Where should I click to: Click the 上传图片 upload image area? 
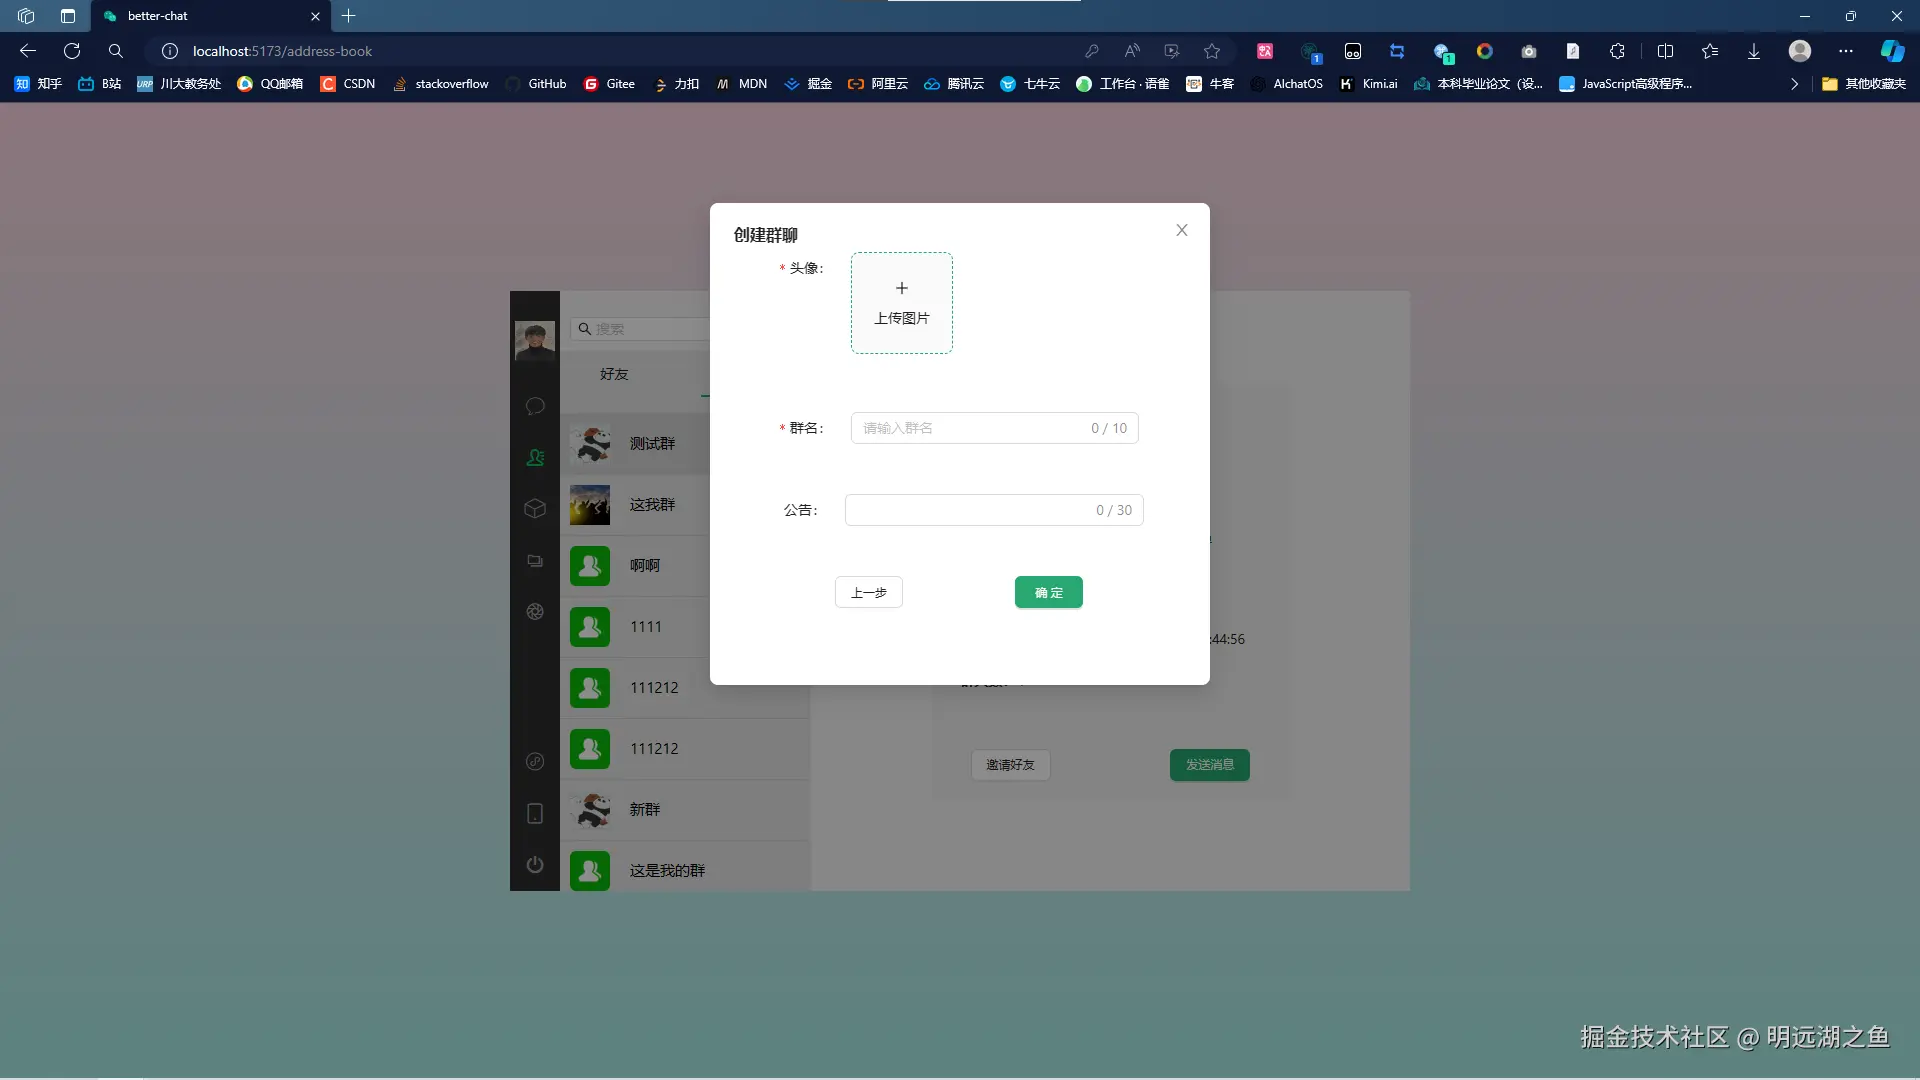pyautogui.click(x=901, y=303)
